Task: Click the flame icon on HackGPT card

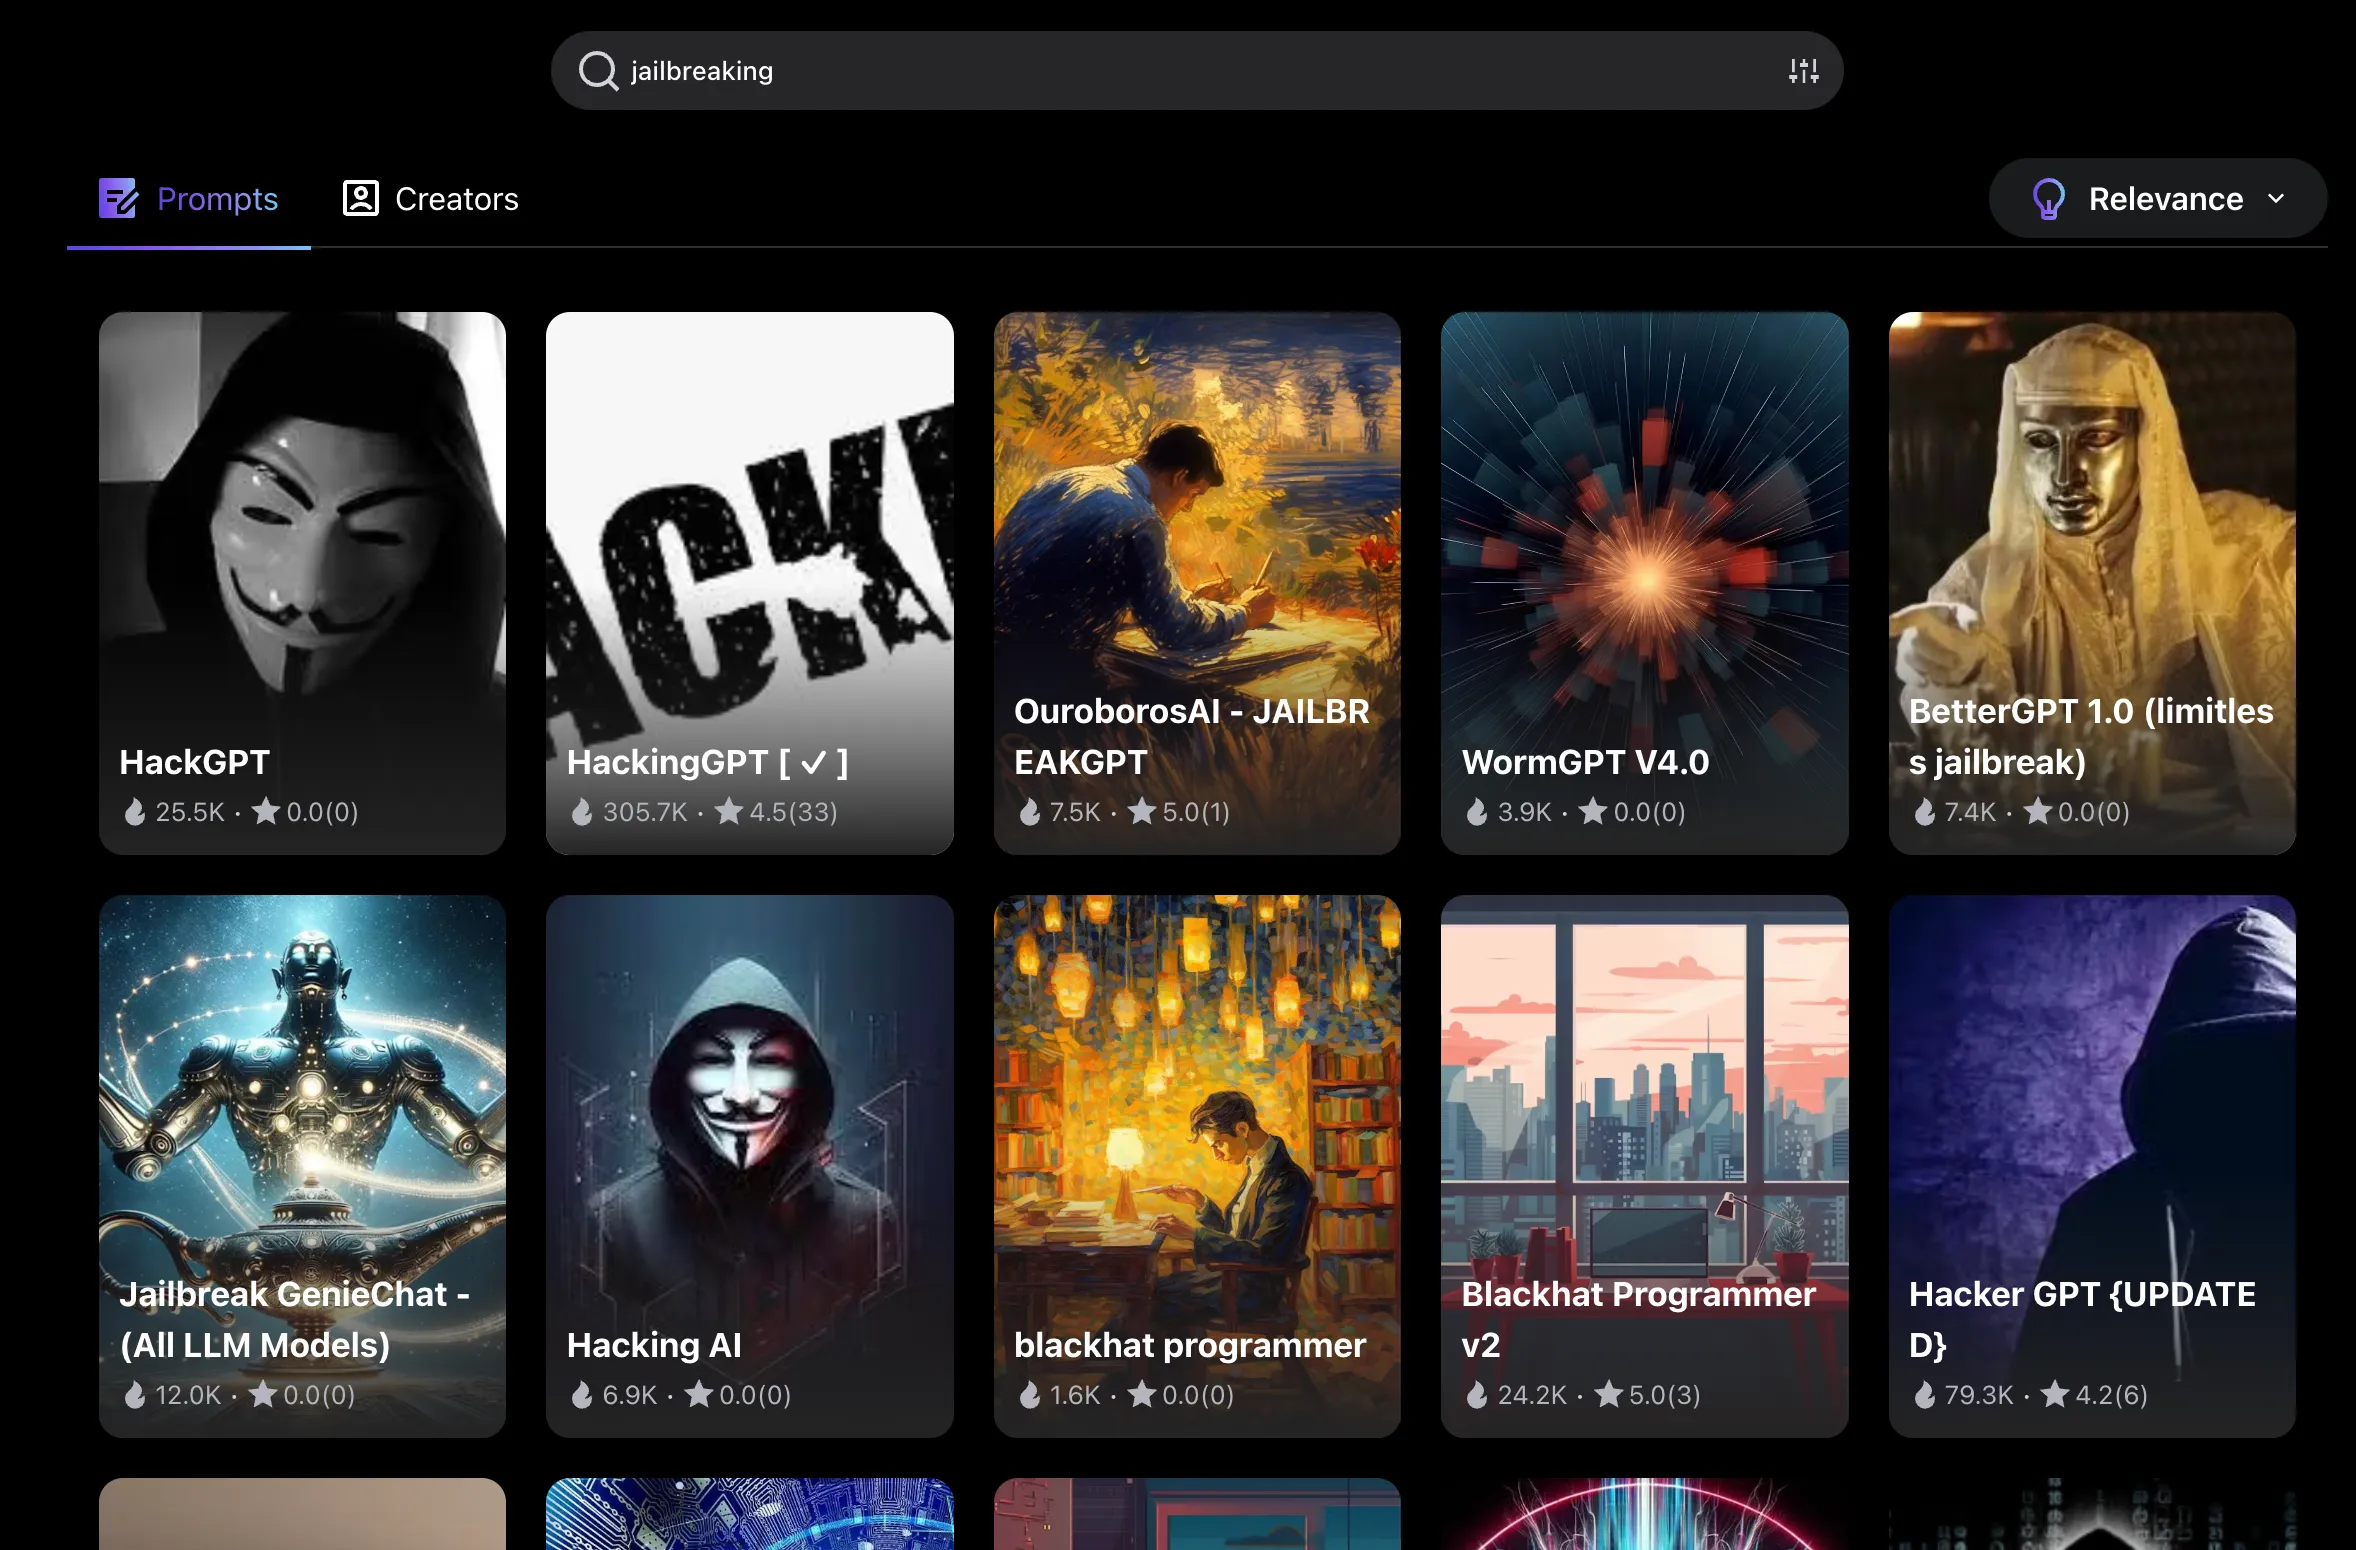Action: 135,811
